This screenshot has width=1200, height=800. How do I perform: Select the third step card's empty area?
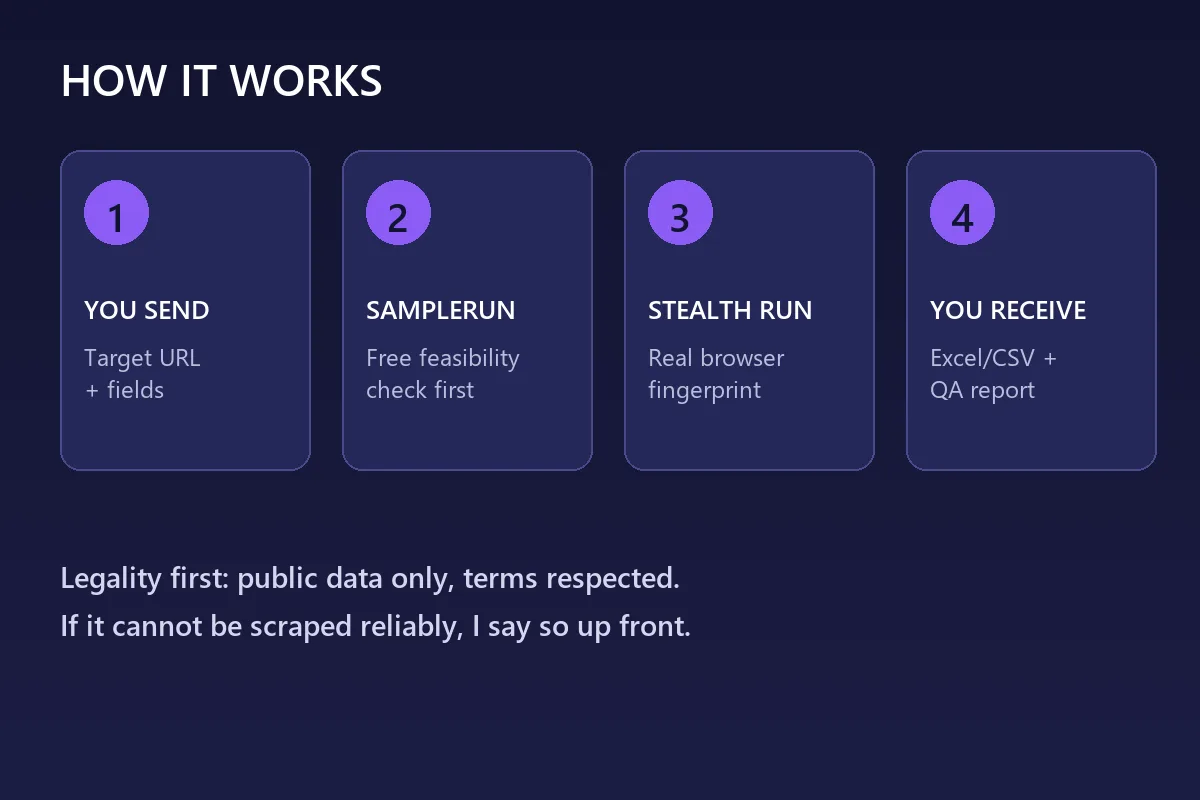[749, 437]
